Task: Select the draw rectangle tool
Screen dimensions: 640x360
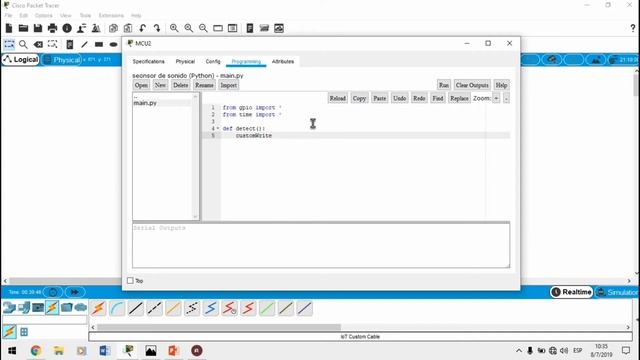Action: pyautogui.click(x=99, y=44)
